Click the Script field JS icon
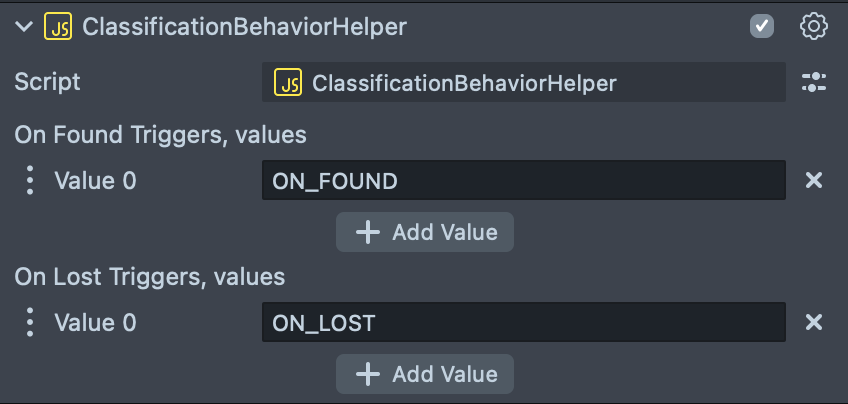This screenshot has height=404, width=848. click(x=289, y=83)
